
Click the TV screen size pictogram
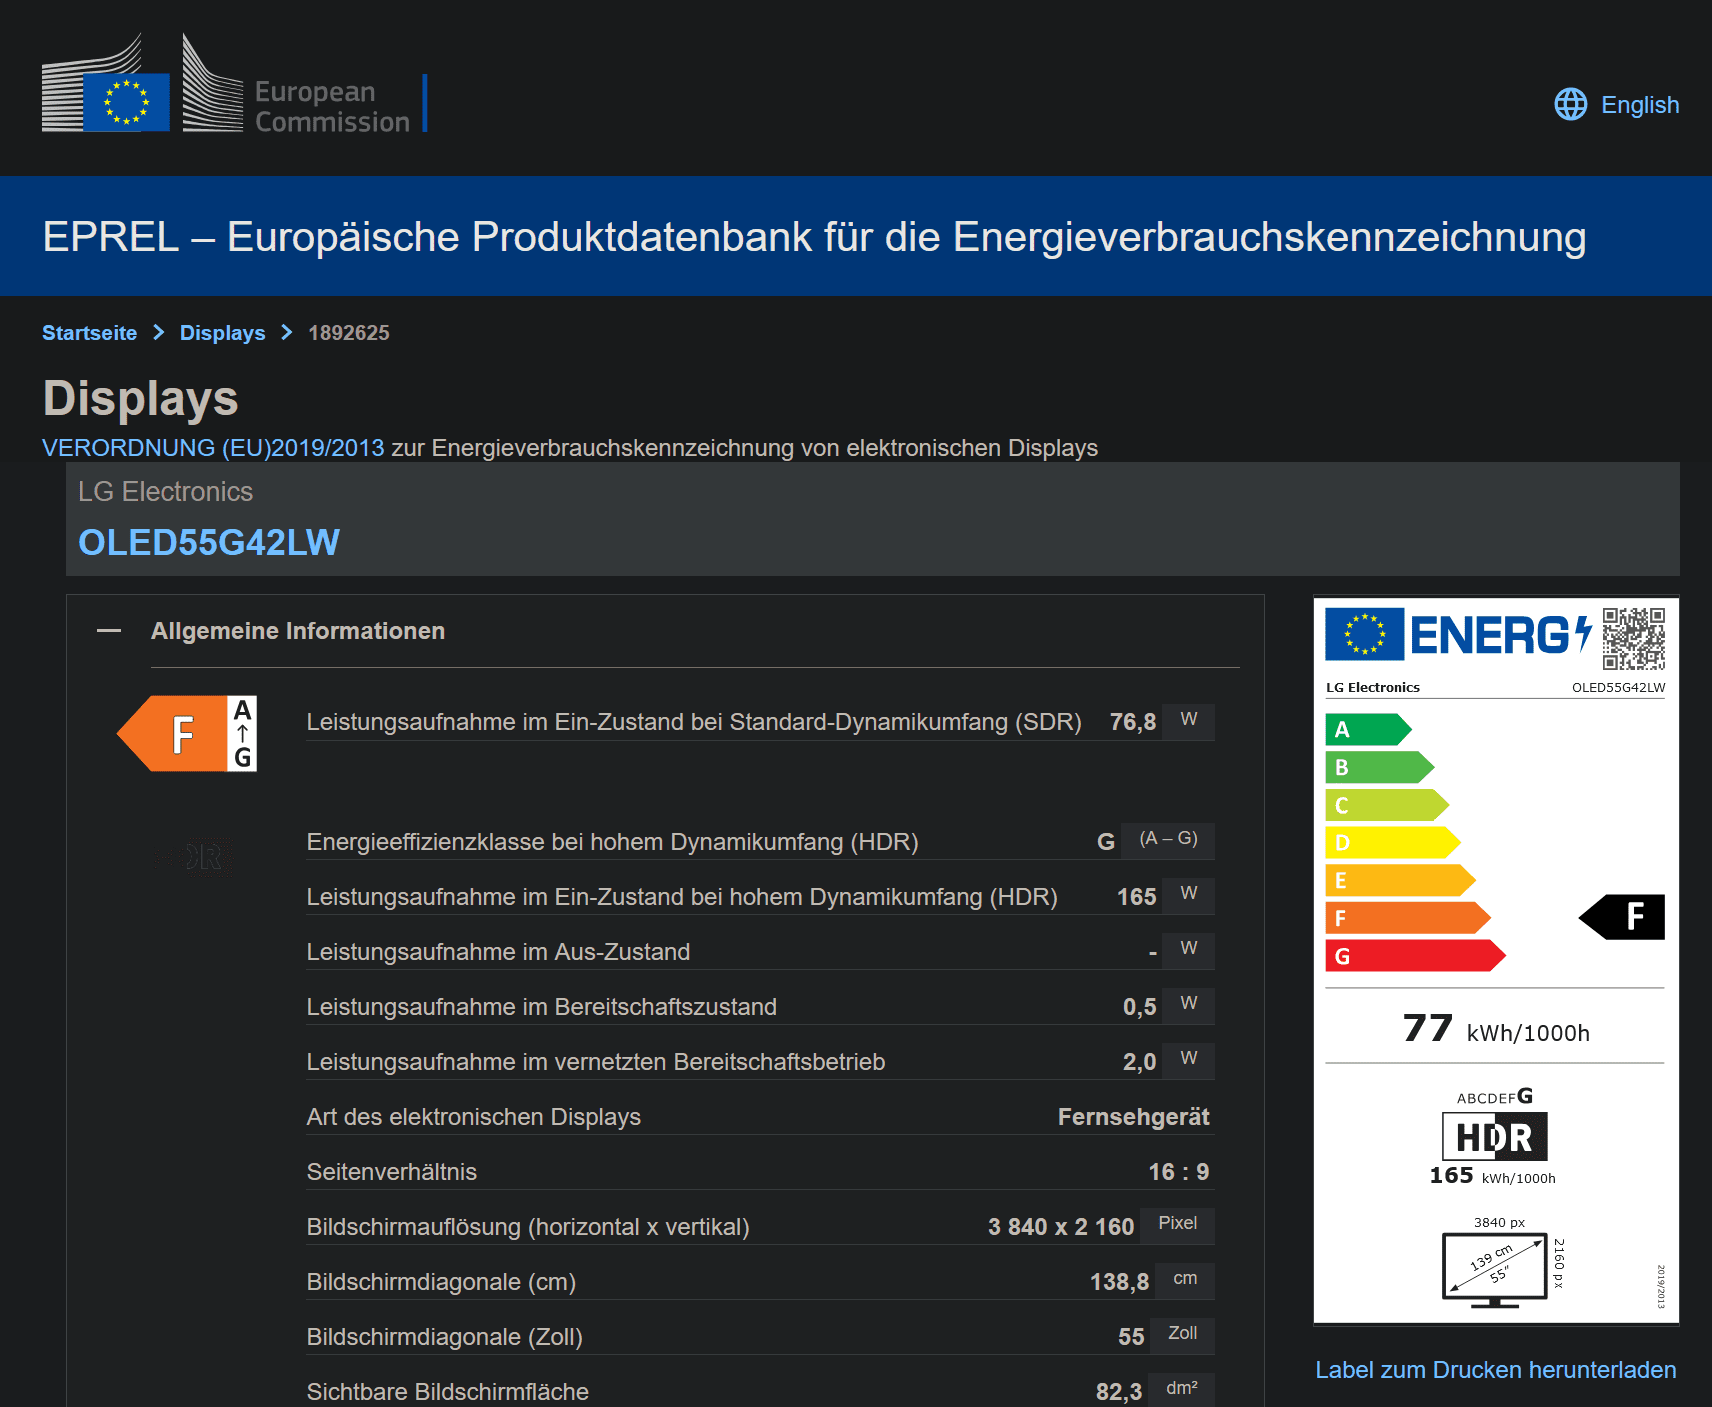click(1495, 1271)
